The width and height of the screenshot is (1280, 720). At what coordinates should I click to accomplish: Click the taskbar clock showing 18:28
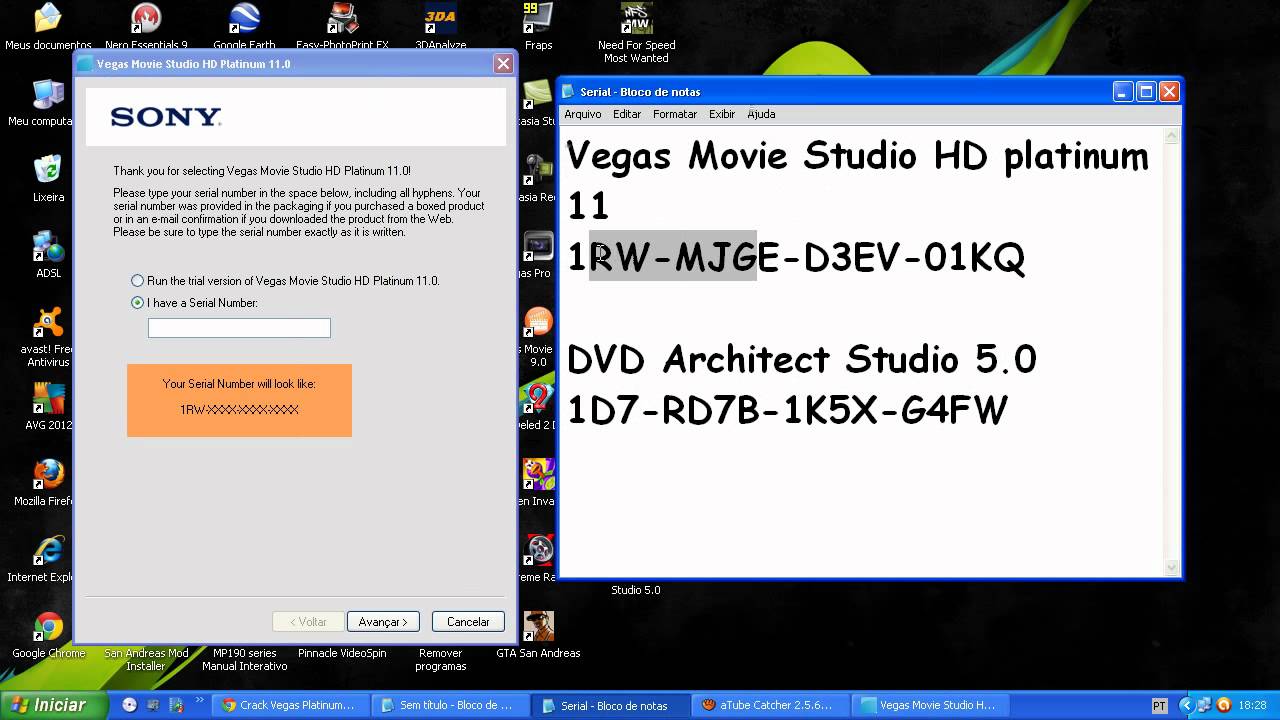tap(1253, 706)
